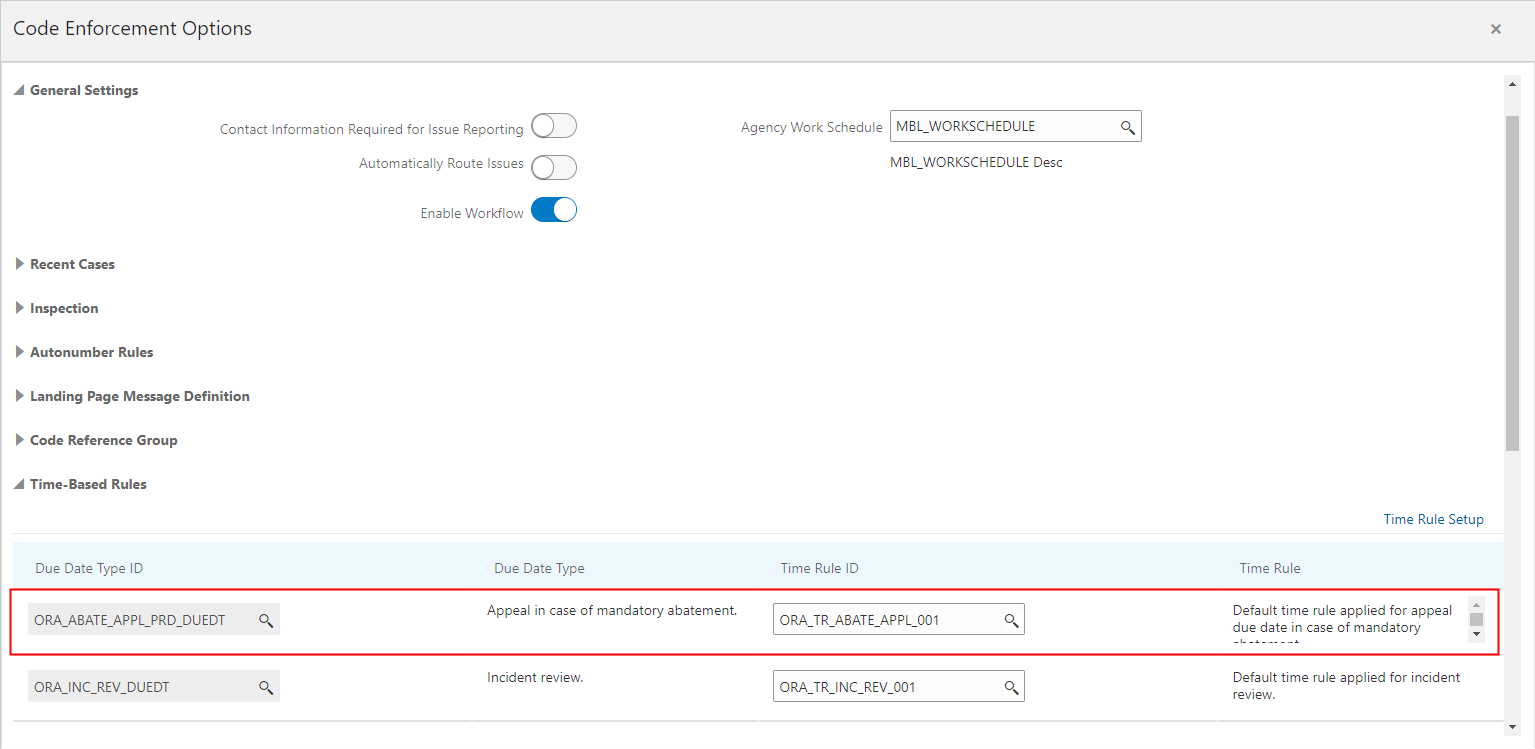Disable the Enable Workflow switch
The width and height of the screenshot is (1535, 749).
pyautogui.click(x=554, y=210)
